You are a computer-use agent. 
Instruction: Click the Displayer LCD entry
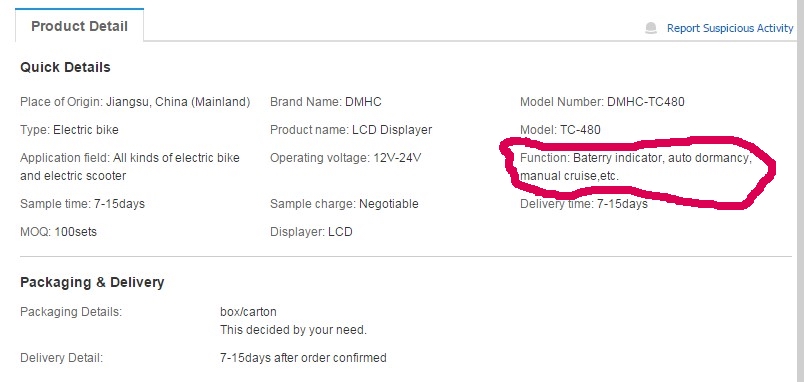point(311,232)
